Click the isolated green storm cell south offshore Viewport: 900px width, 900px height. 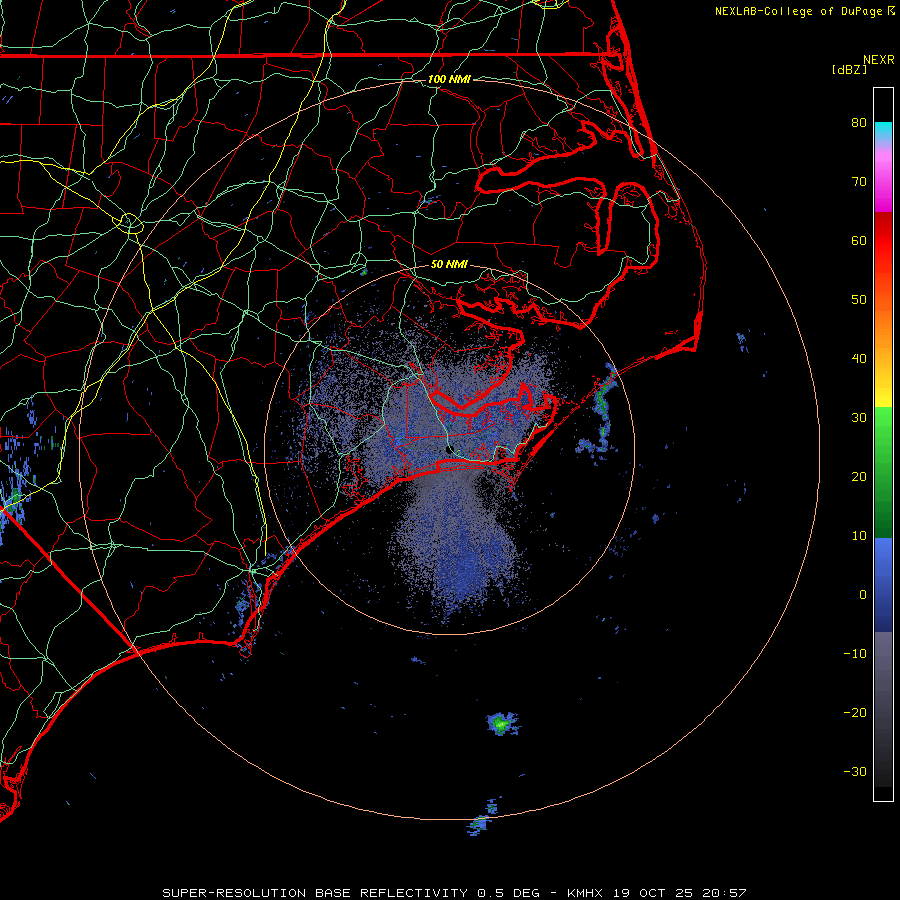point(502,724)
